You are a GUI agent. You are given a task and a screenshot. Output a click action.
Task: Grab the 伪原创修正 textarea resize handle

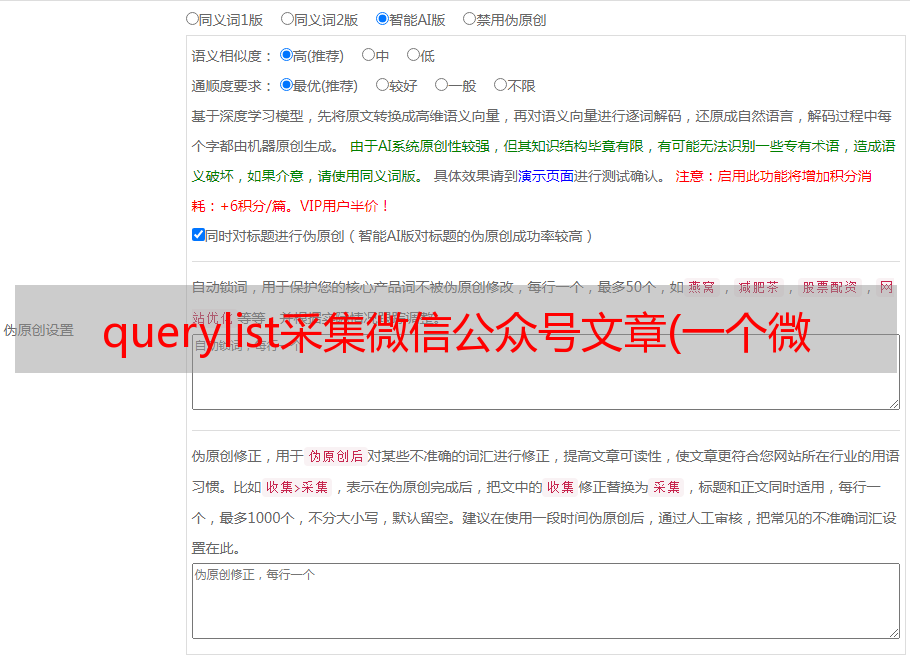pos(894,633)
